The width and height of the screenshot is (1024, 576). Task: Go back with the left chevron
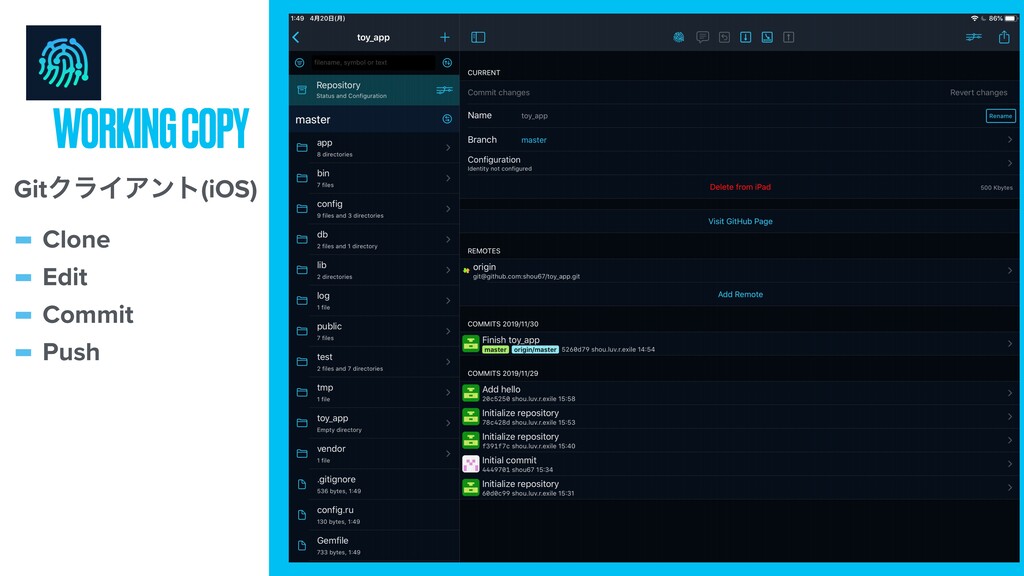(296, 37)
